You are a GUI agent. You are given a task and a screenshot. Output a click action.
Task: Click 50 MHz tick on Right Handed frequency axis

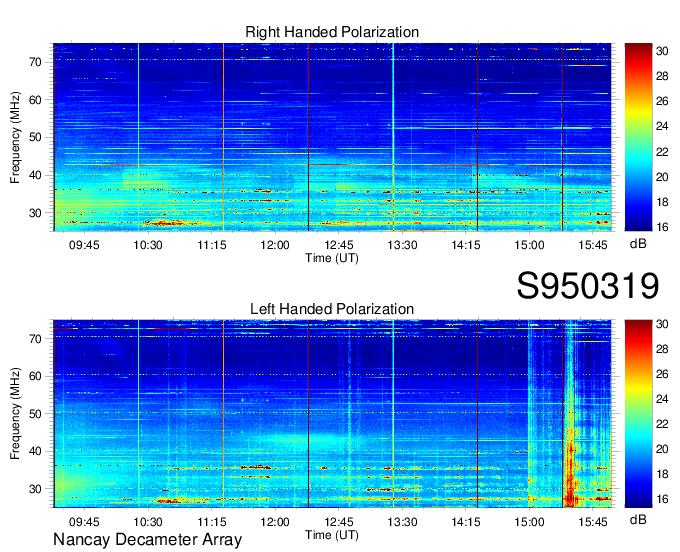(36, 138)
